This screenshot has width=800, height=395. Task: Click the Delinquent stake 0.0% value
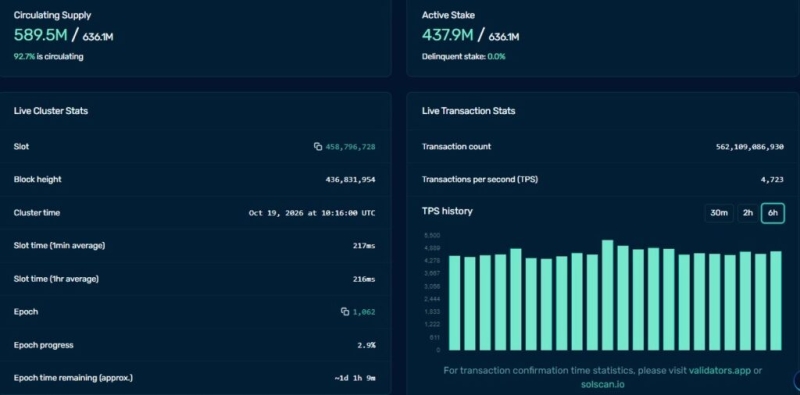(496, 57)
